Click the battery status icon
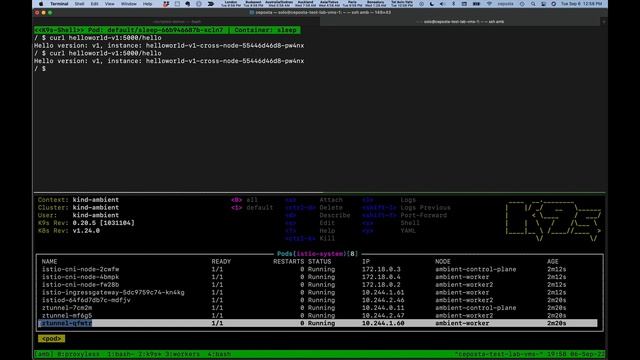Image resolution: width=640 pixels, height=360 pixels. (x=476, y=4)
